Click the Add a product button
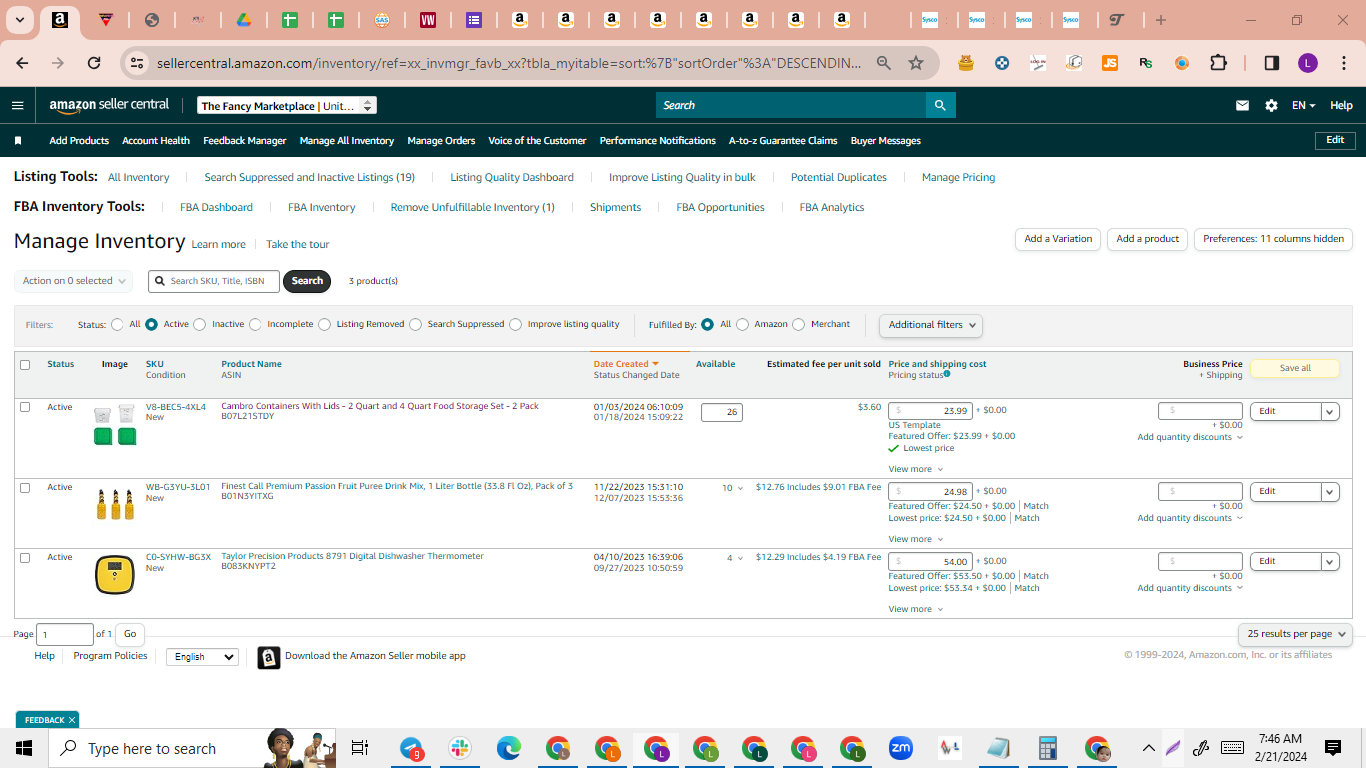The height and width of the screenshot is (768, 1366). click(x=1148, y=239)
